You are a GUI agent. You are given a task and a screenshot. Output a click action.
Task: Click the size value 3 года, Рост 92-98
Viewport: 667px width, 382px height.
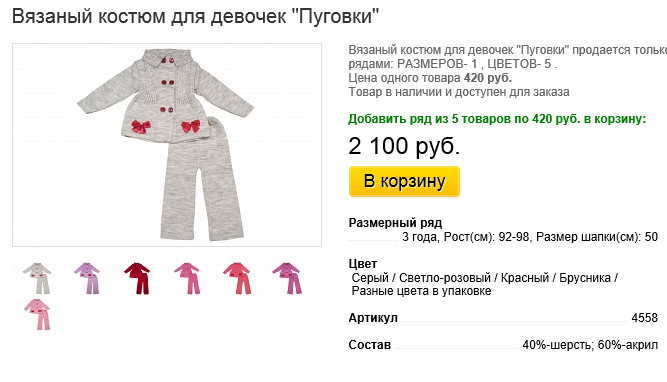tap(530, 237)
